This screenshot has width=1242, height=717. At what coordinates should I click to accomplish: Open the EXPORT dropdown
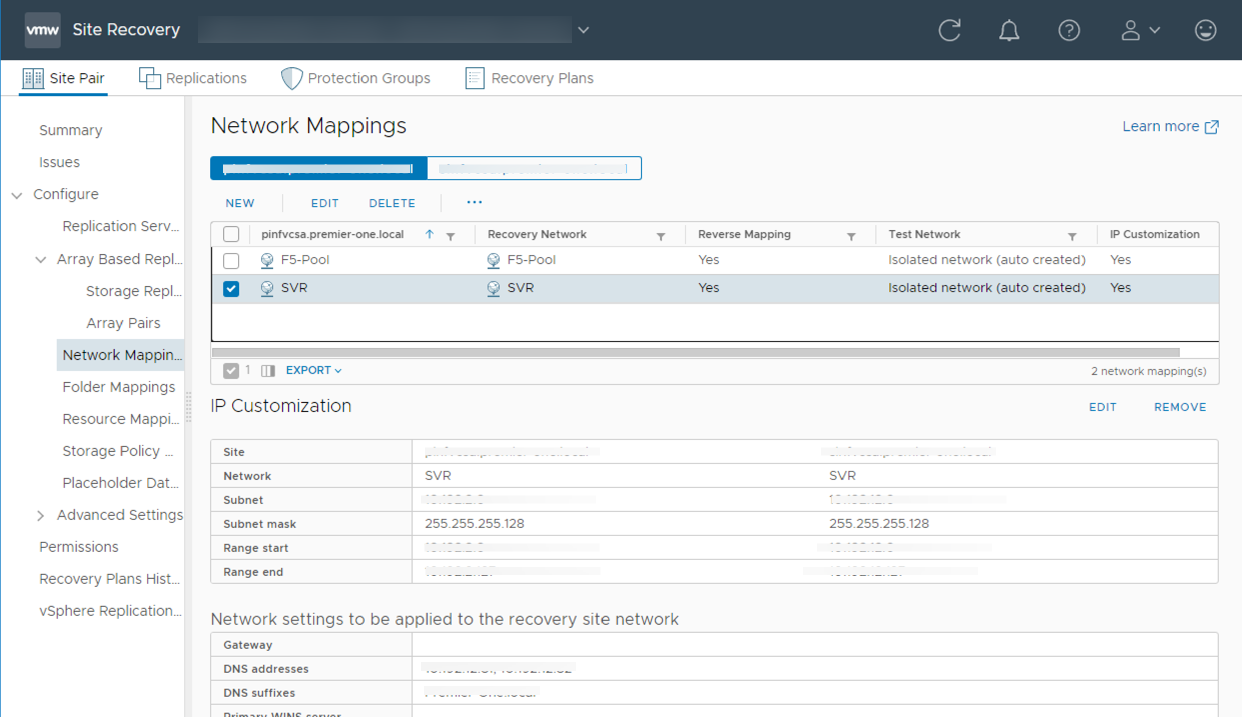314,370
